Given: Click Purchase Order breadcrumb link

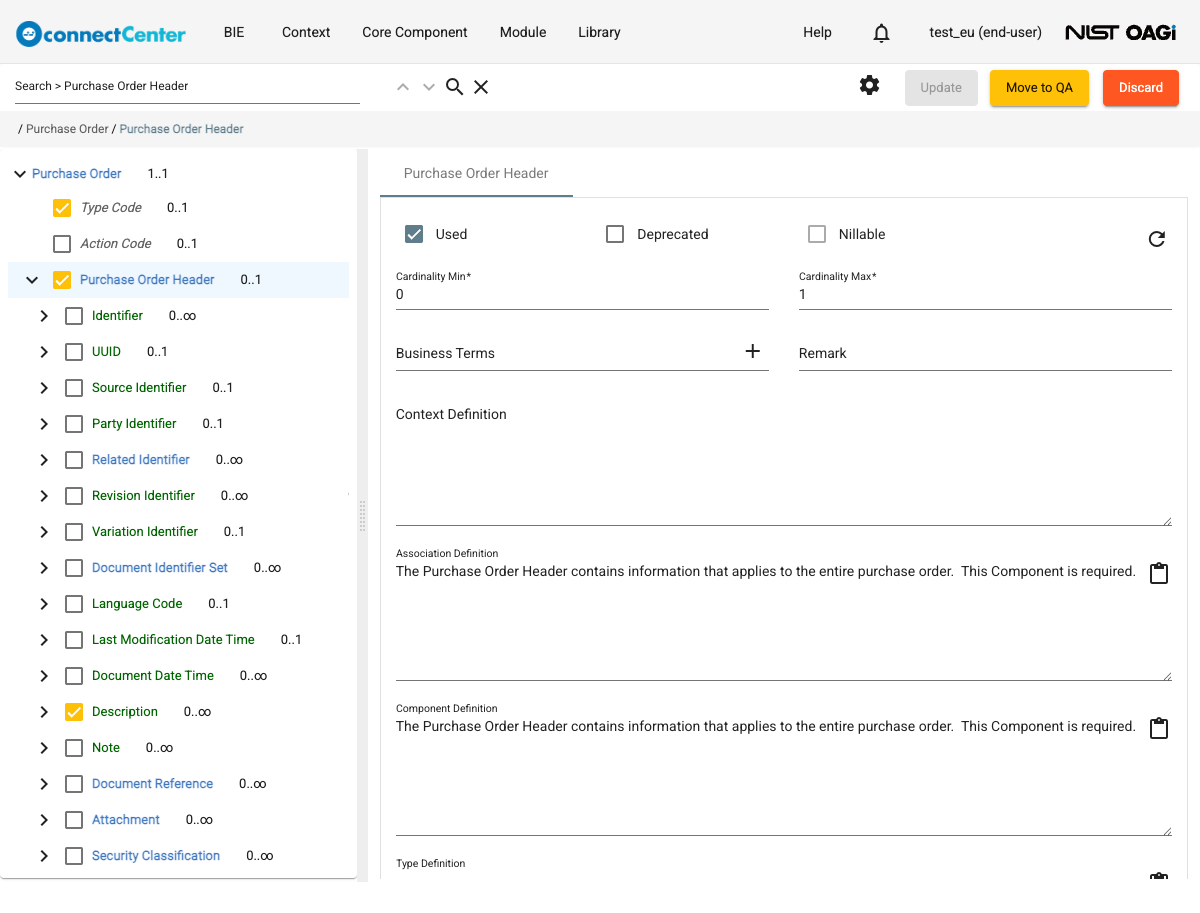Looking at the screenshot, I should pyautogui.click(x=67, y=129).
